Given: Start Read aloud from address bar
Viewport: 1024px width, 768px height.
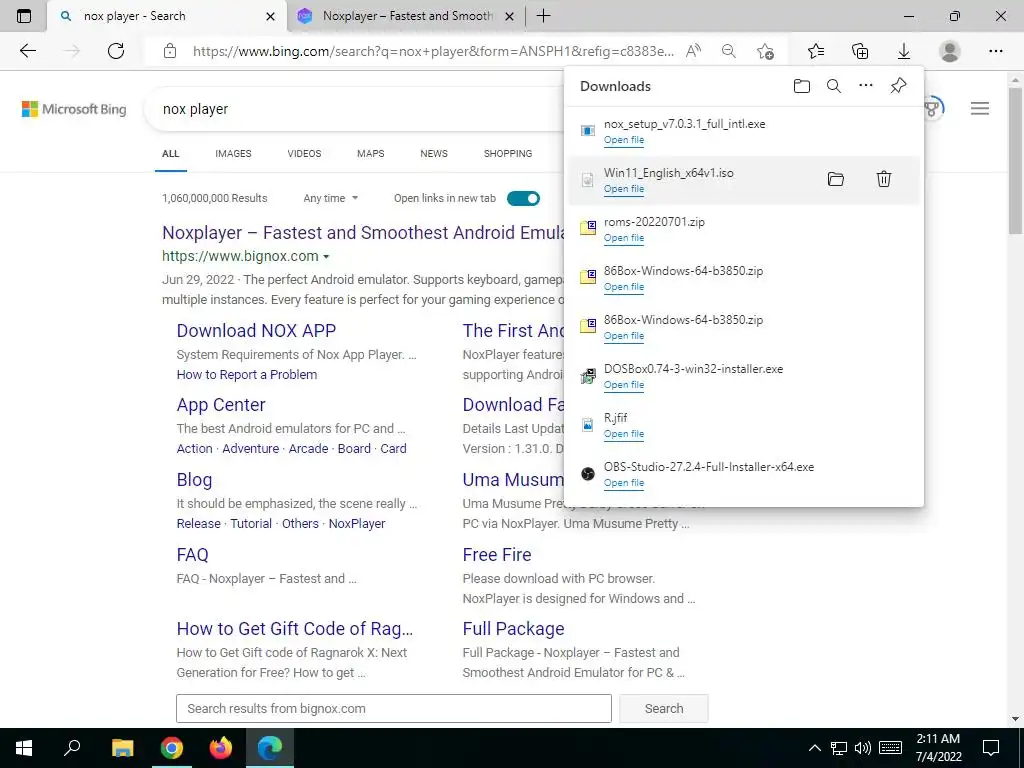Looking at the screenshot, I should 694,51.
